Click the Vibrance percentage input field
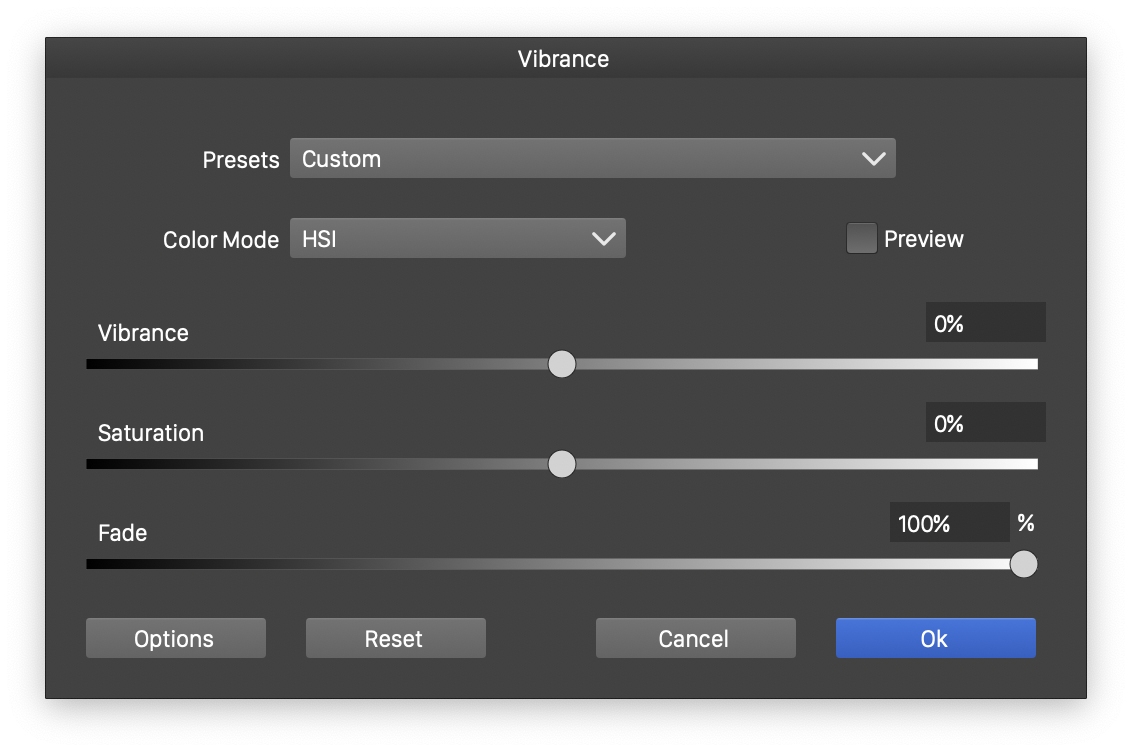Screen dimensions: 1132x752 point(985,323)
